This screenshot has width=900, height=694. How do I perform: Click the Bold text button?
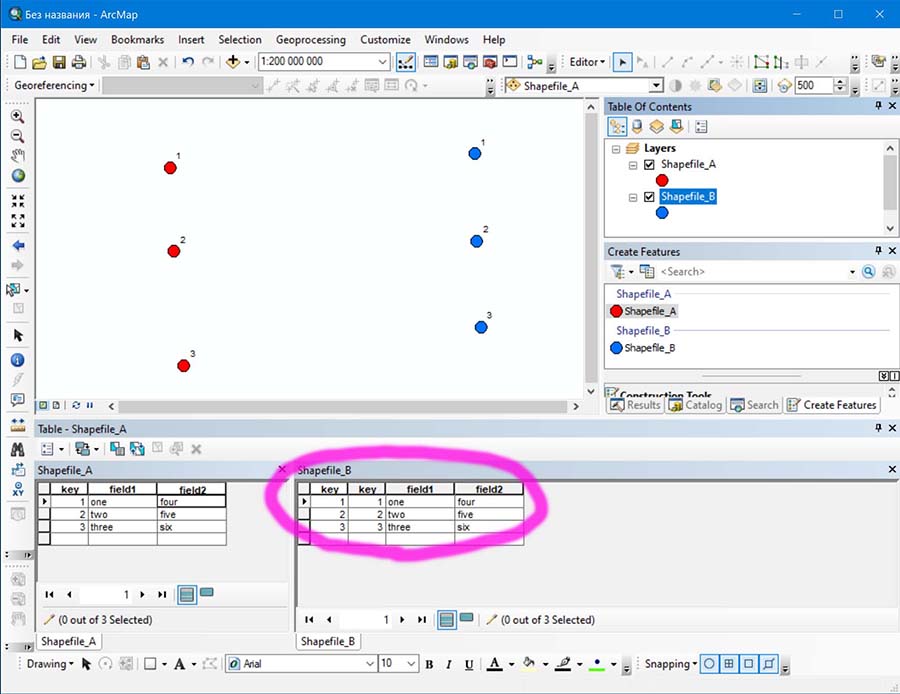point(429,664)
